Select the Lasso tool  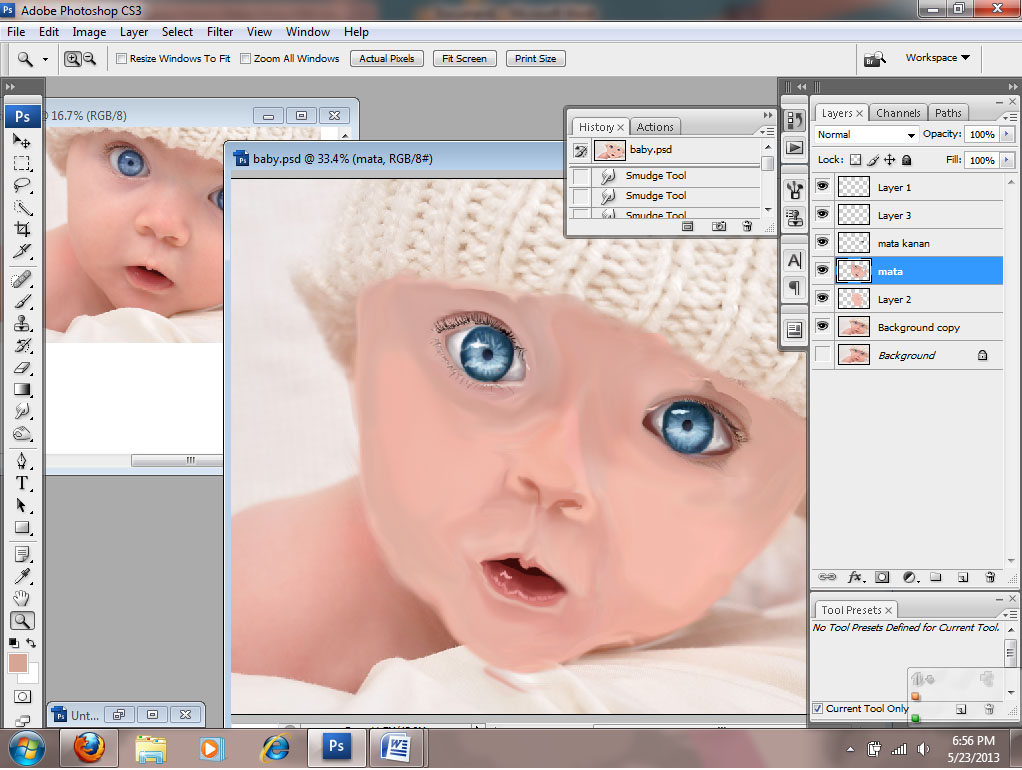(x=22, y=185)
